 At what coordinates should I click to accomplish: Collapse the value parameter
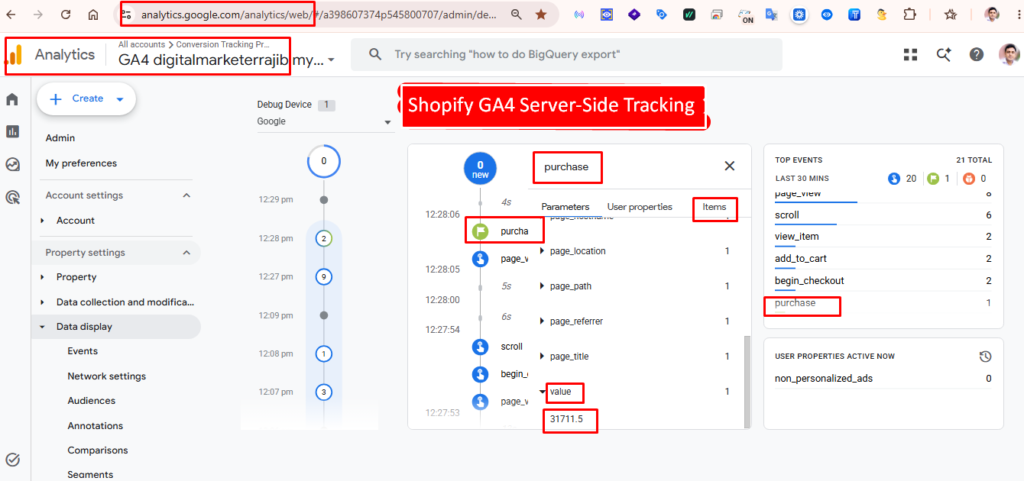pos(543,392)
